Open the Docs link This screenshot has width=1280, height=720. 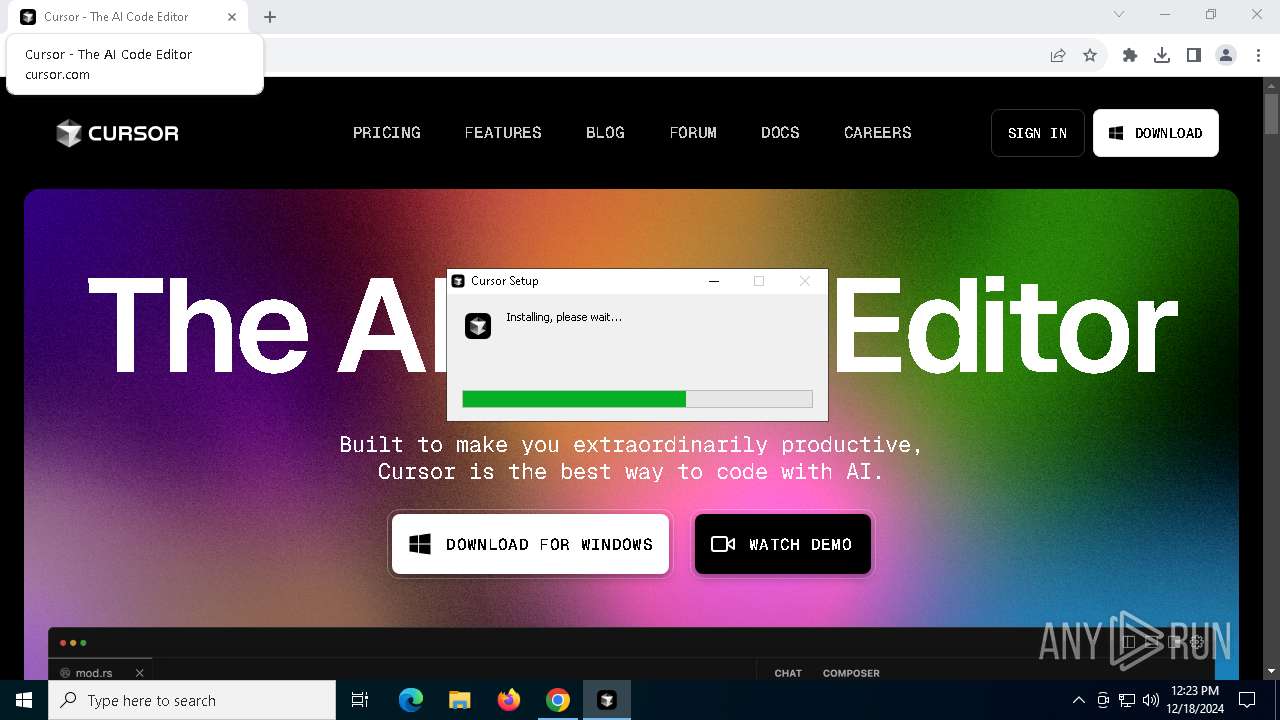(x=780, y=133)
